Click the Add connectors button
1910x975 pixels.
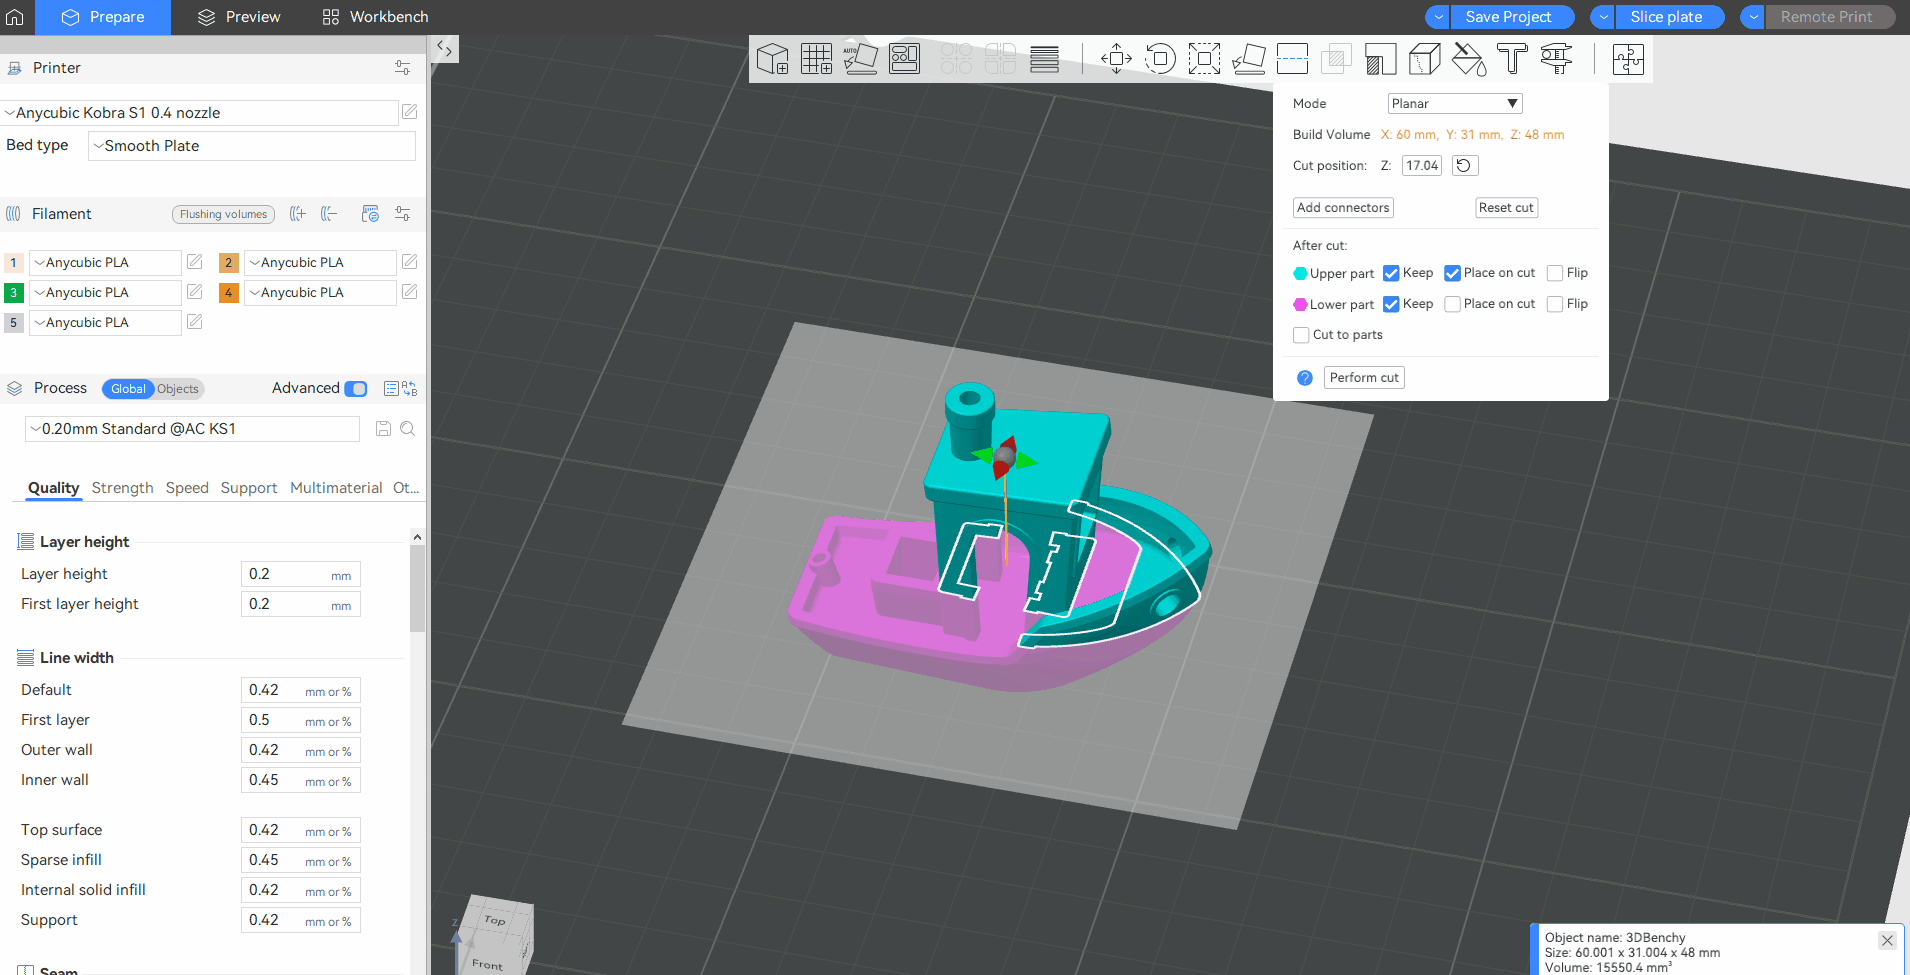point(1343,208)
